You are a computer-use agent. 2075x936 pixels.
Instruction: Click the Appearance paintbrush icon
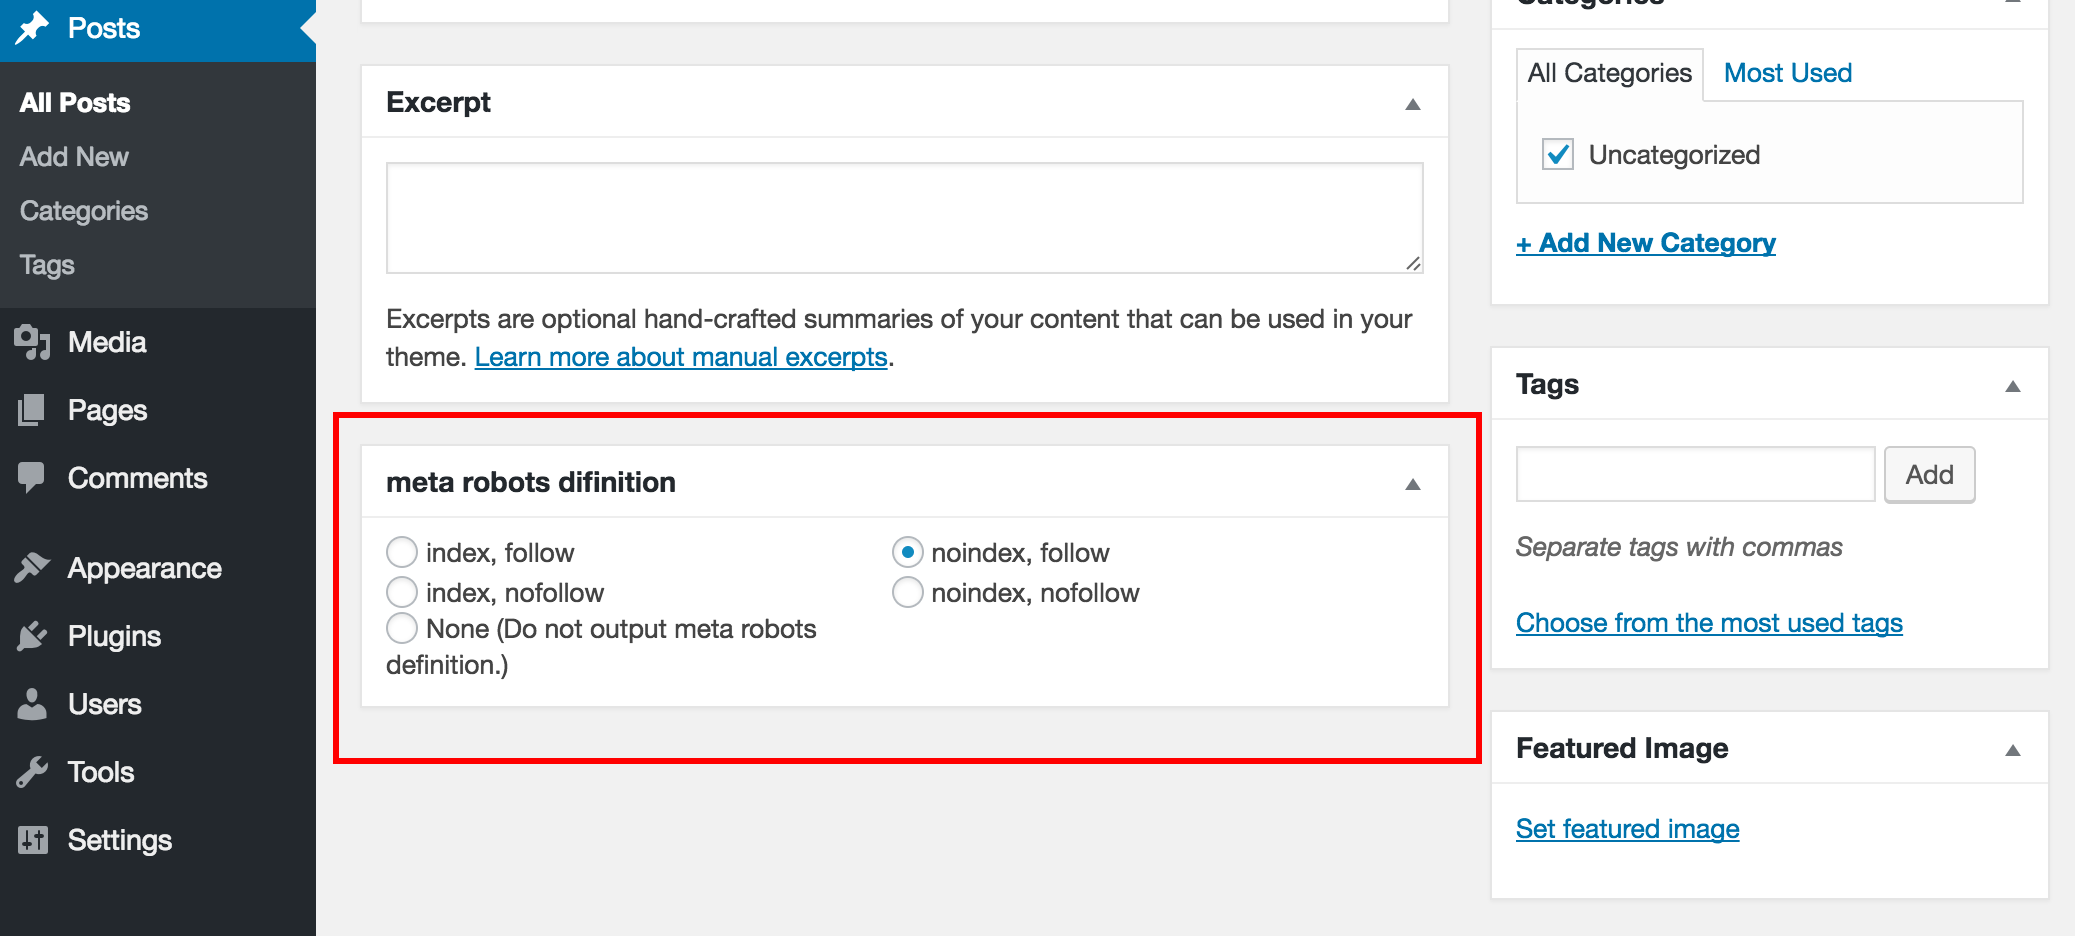point(32,567)
